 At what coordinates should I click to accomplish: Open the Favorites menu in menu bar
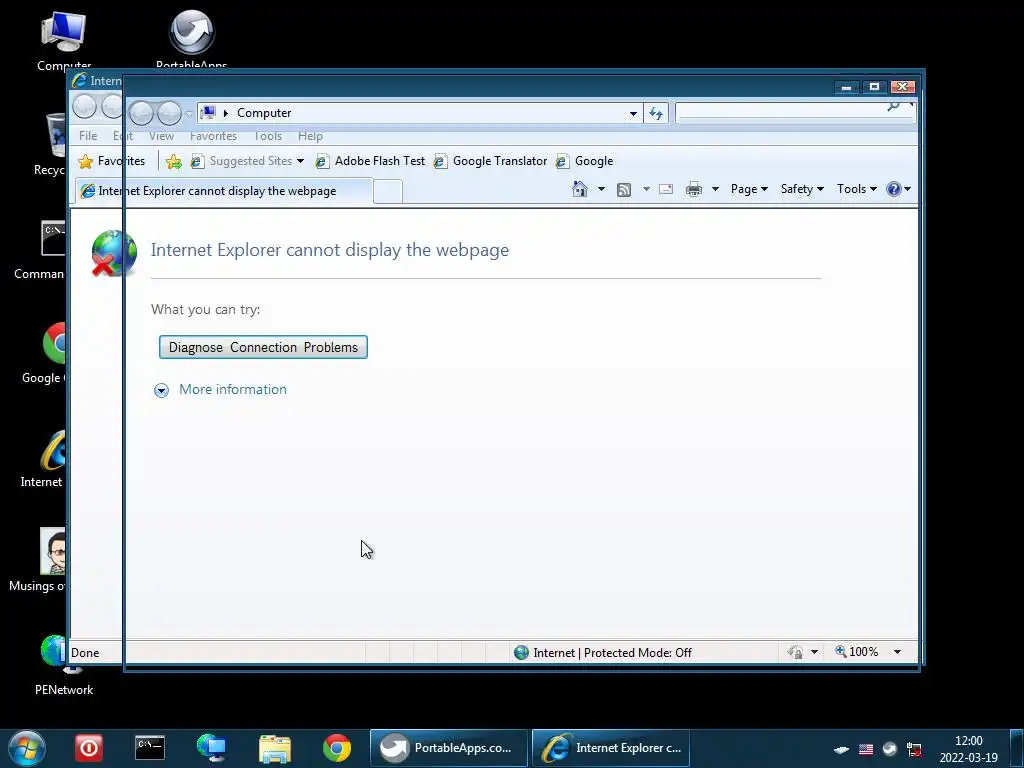pos(214,136)
